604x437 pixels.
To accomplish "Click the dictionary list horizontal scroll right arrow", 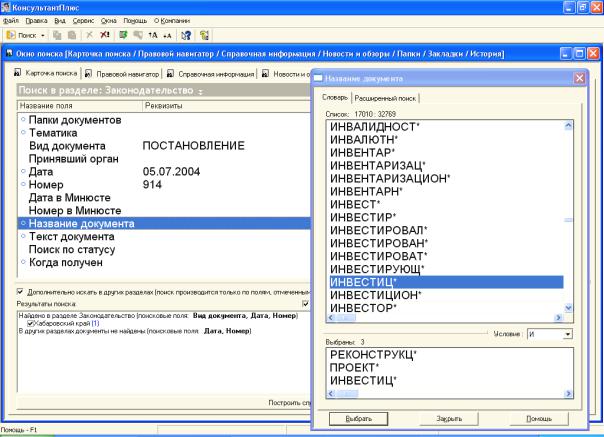I will click(x=558, y=318).
